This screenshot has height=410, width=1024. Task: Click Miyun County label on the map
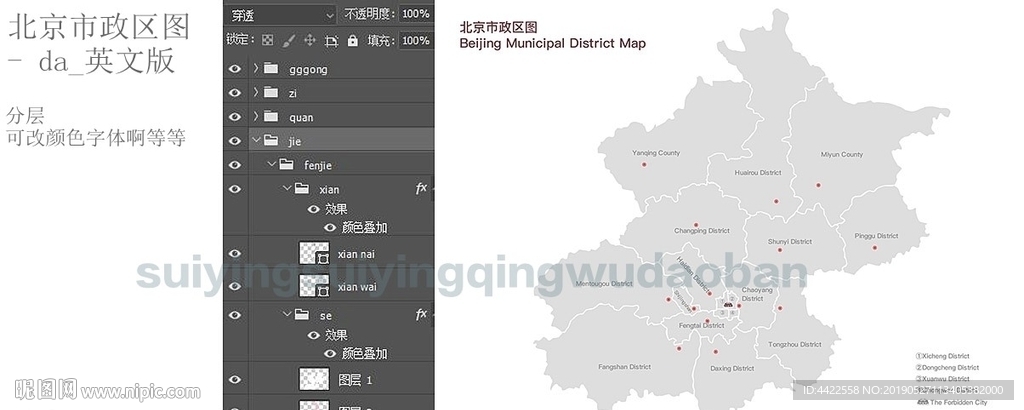point(841,155)
